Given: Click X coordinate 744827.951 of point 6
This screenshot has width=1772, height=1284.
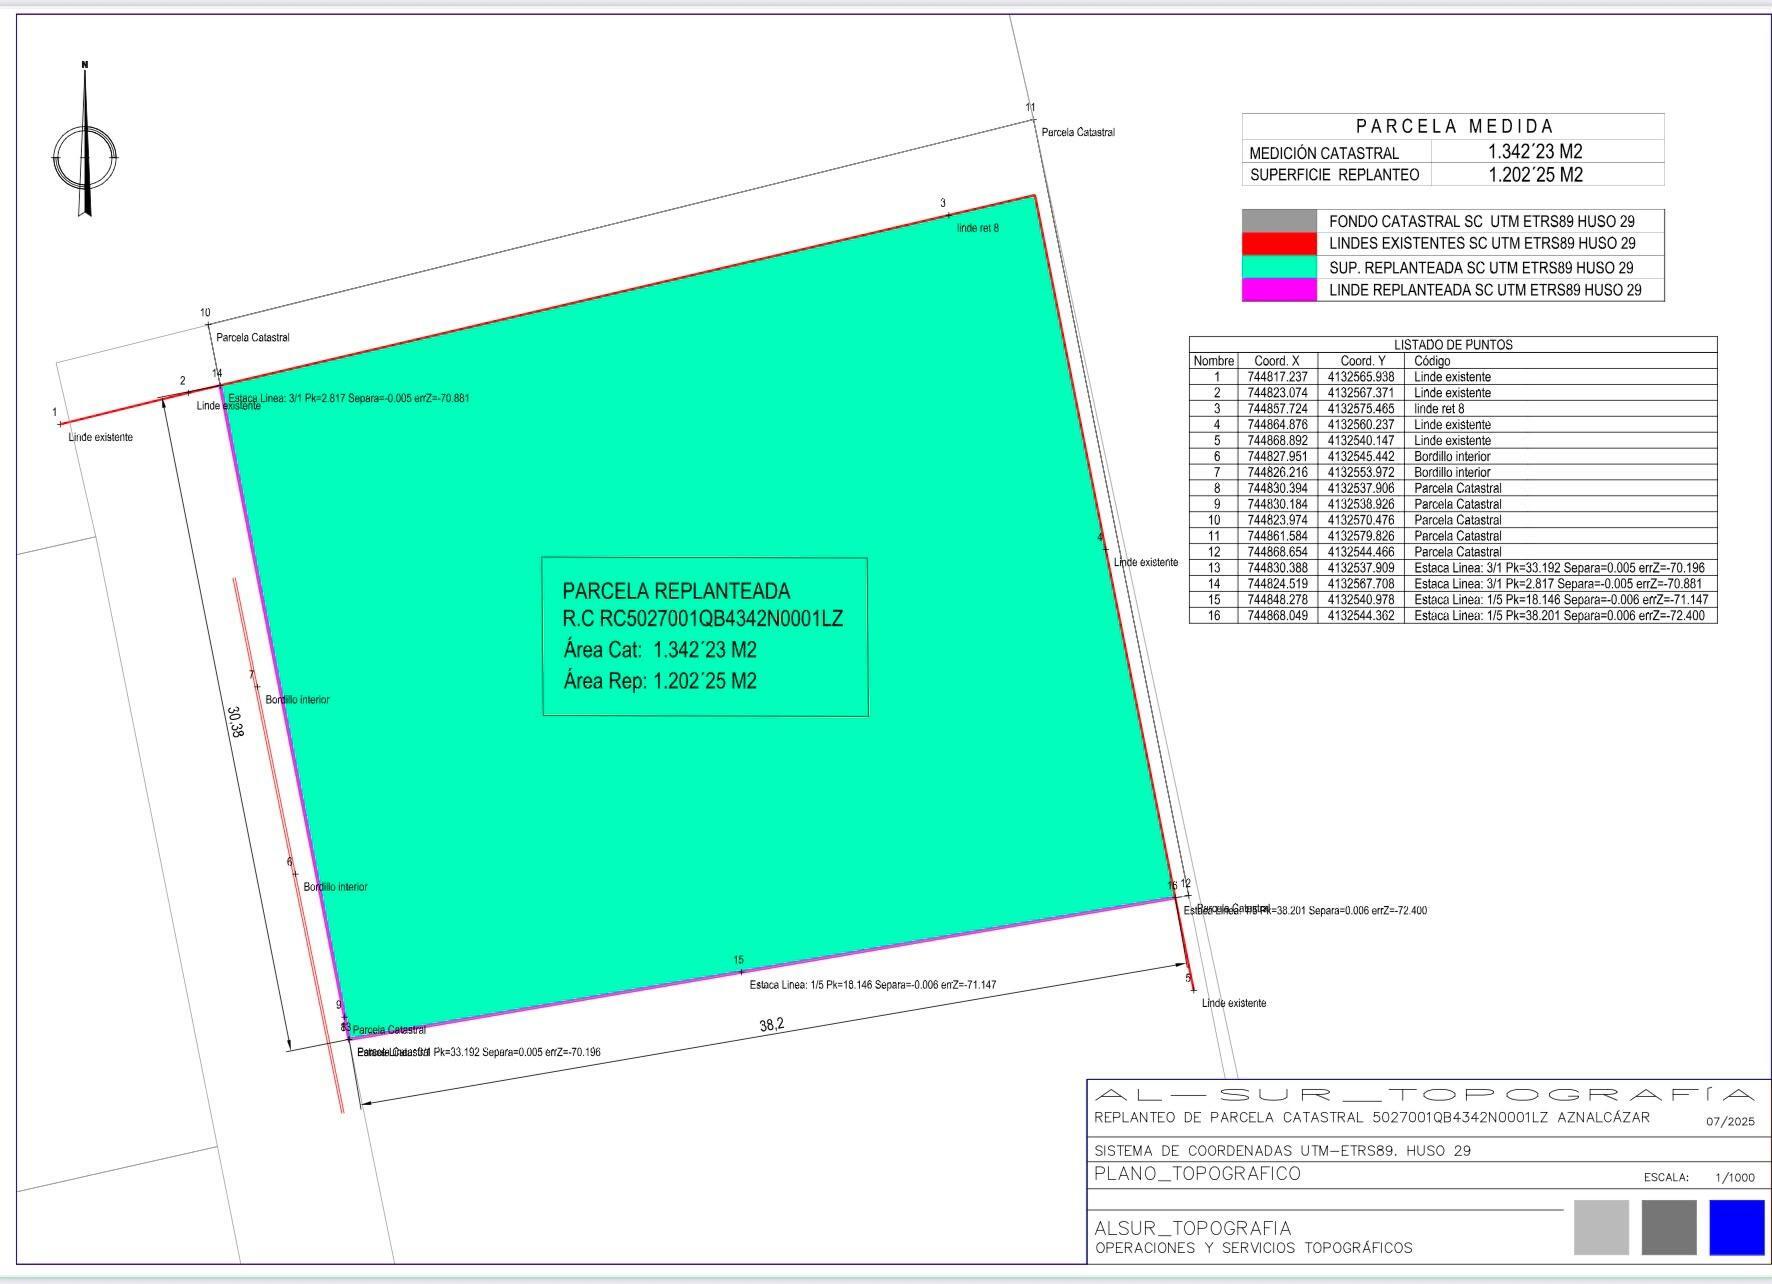Looking at the screenshot, I should click(1277, 456).
